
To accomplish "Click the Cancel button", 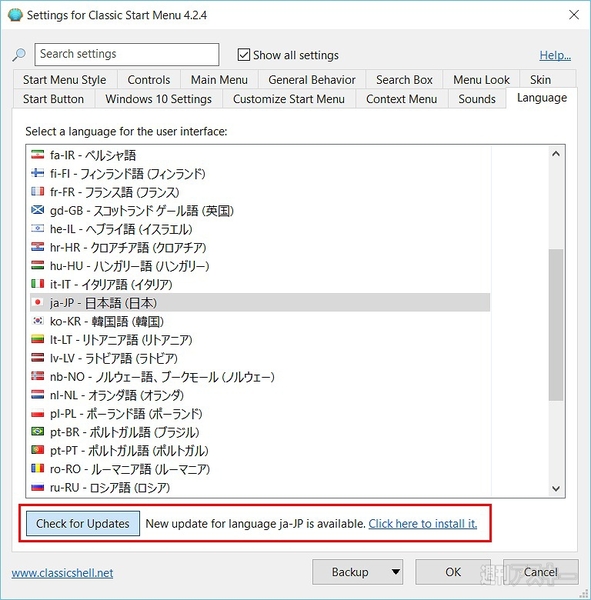I will pos(540,572).
